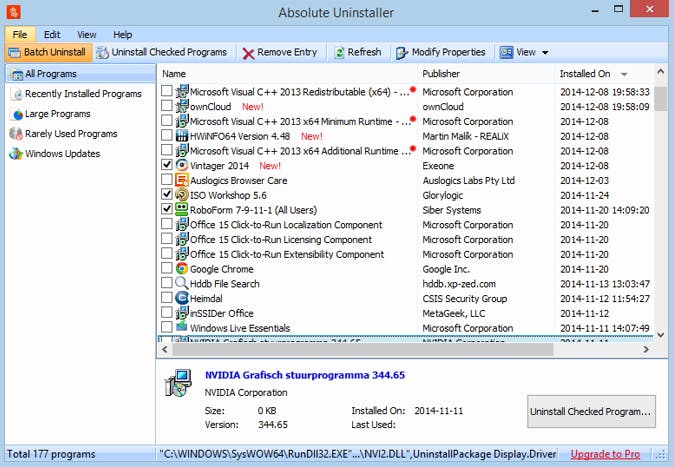Screen dimensions: 674x467
Task: Click the horizontal scrollbar thumb
Action: coord(363,350)
